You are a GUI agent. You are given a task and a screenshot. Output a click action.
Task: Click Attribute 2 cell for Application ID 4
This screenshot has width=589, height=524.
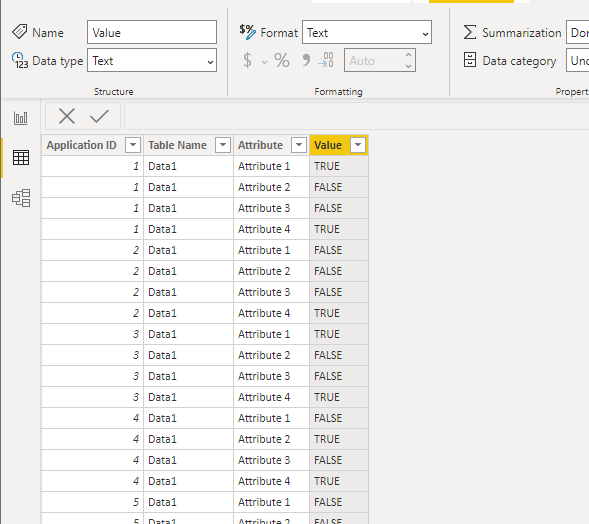[271, 439]
